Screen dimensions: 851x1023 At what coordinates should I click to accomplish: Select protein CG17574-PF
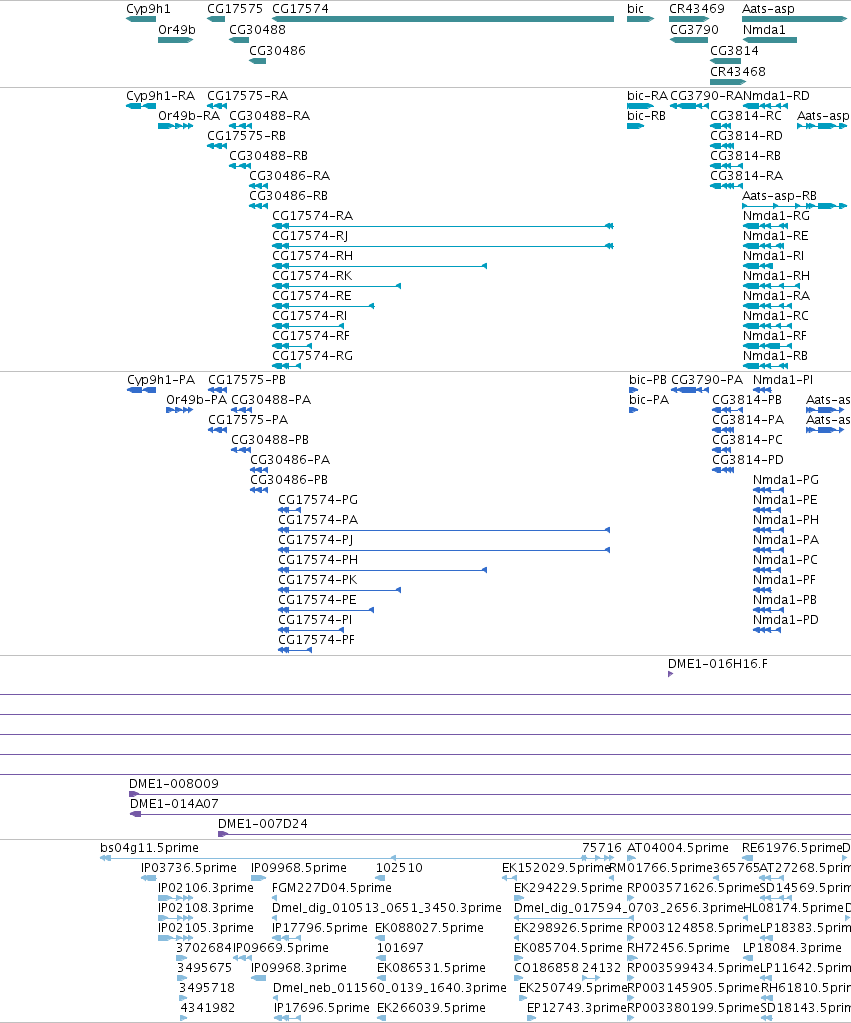click(x=295, y=650)
